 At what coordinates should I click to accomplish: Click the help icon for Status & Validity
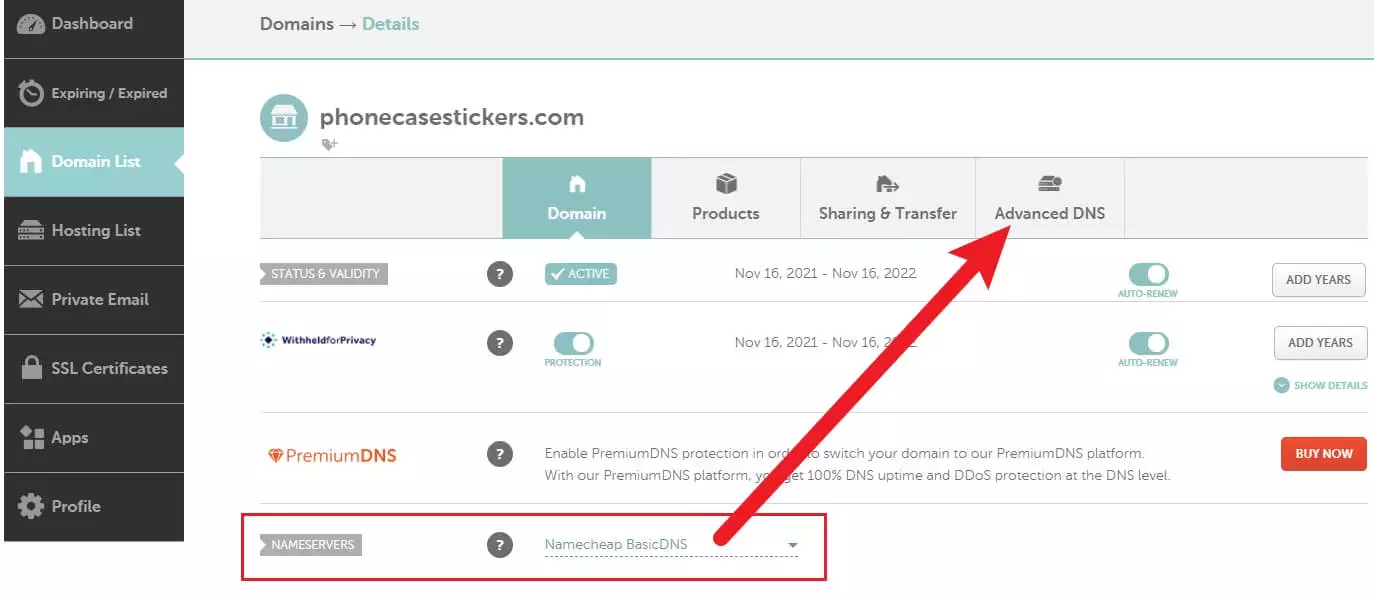click(500, 274)
